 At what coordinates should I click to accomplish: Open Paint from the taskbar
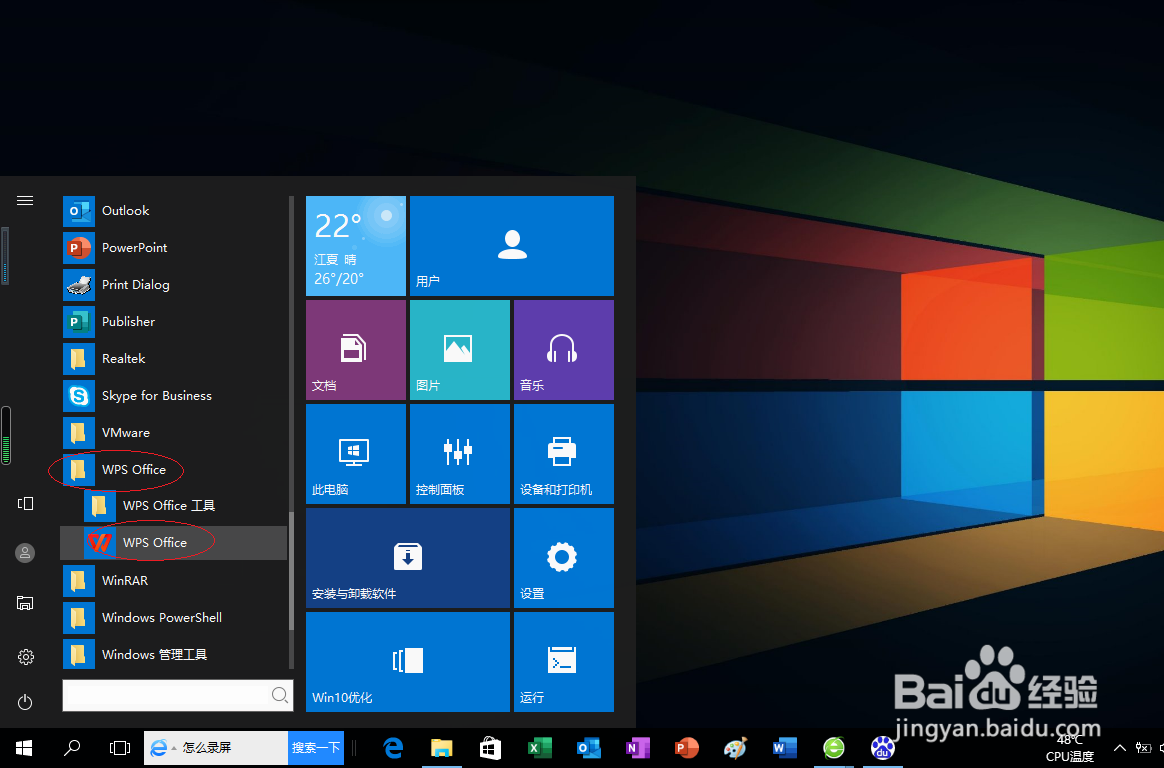pyautogui.click(x=736, y=748)
